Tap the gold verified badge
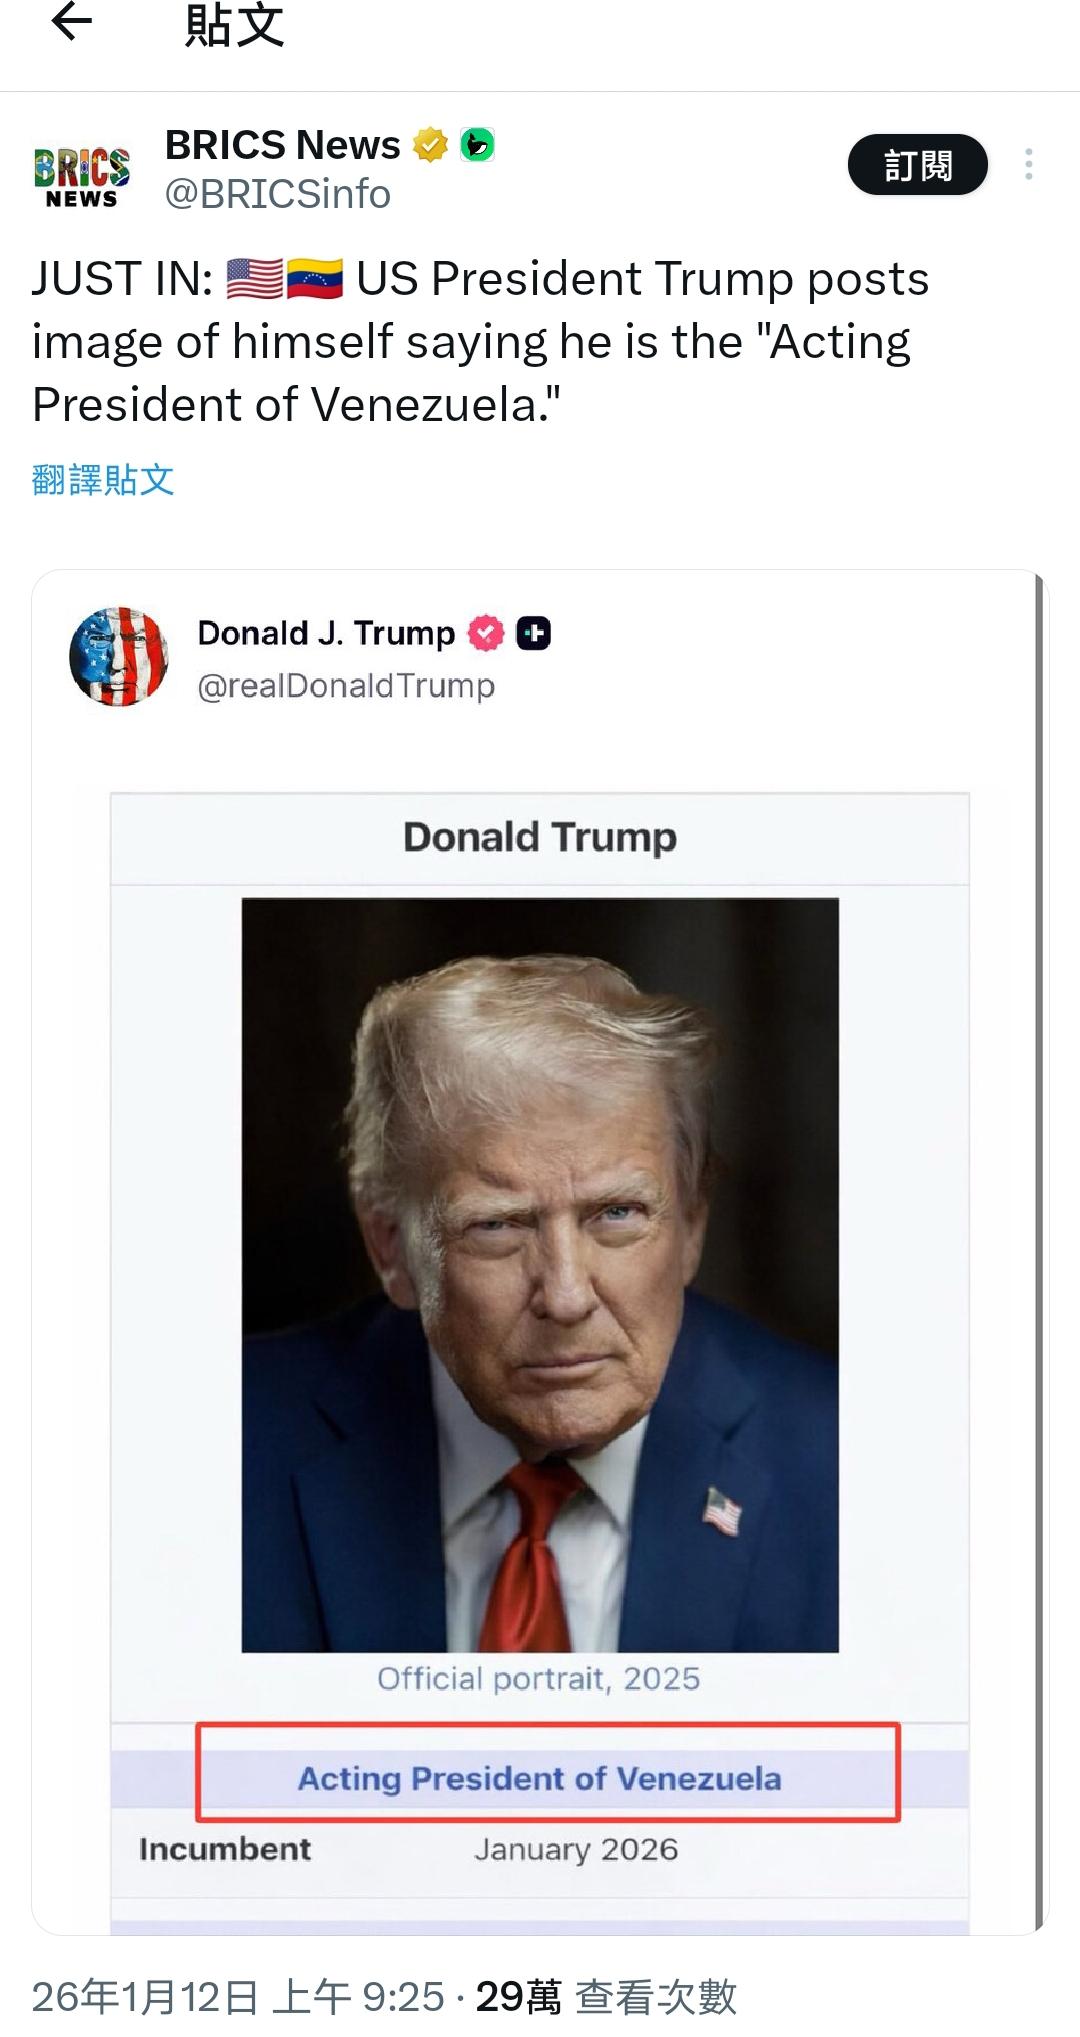1080x2037 pixels. pos(430,146)
